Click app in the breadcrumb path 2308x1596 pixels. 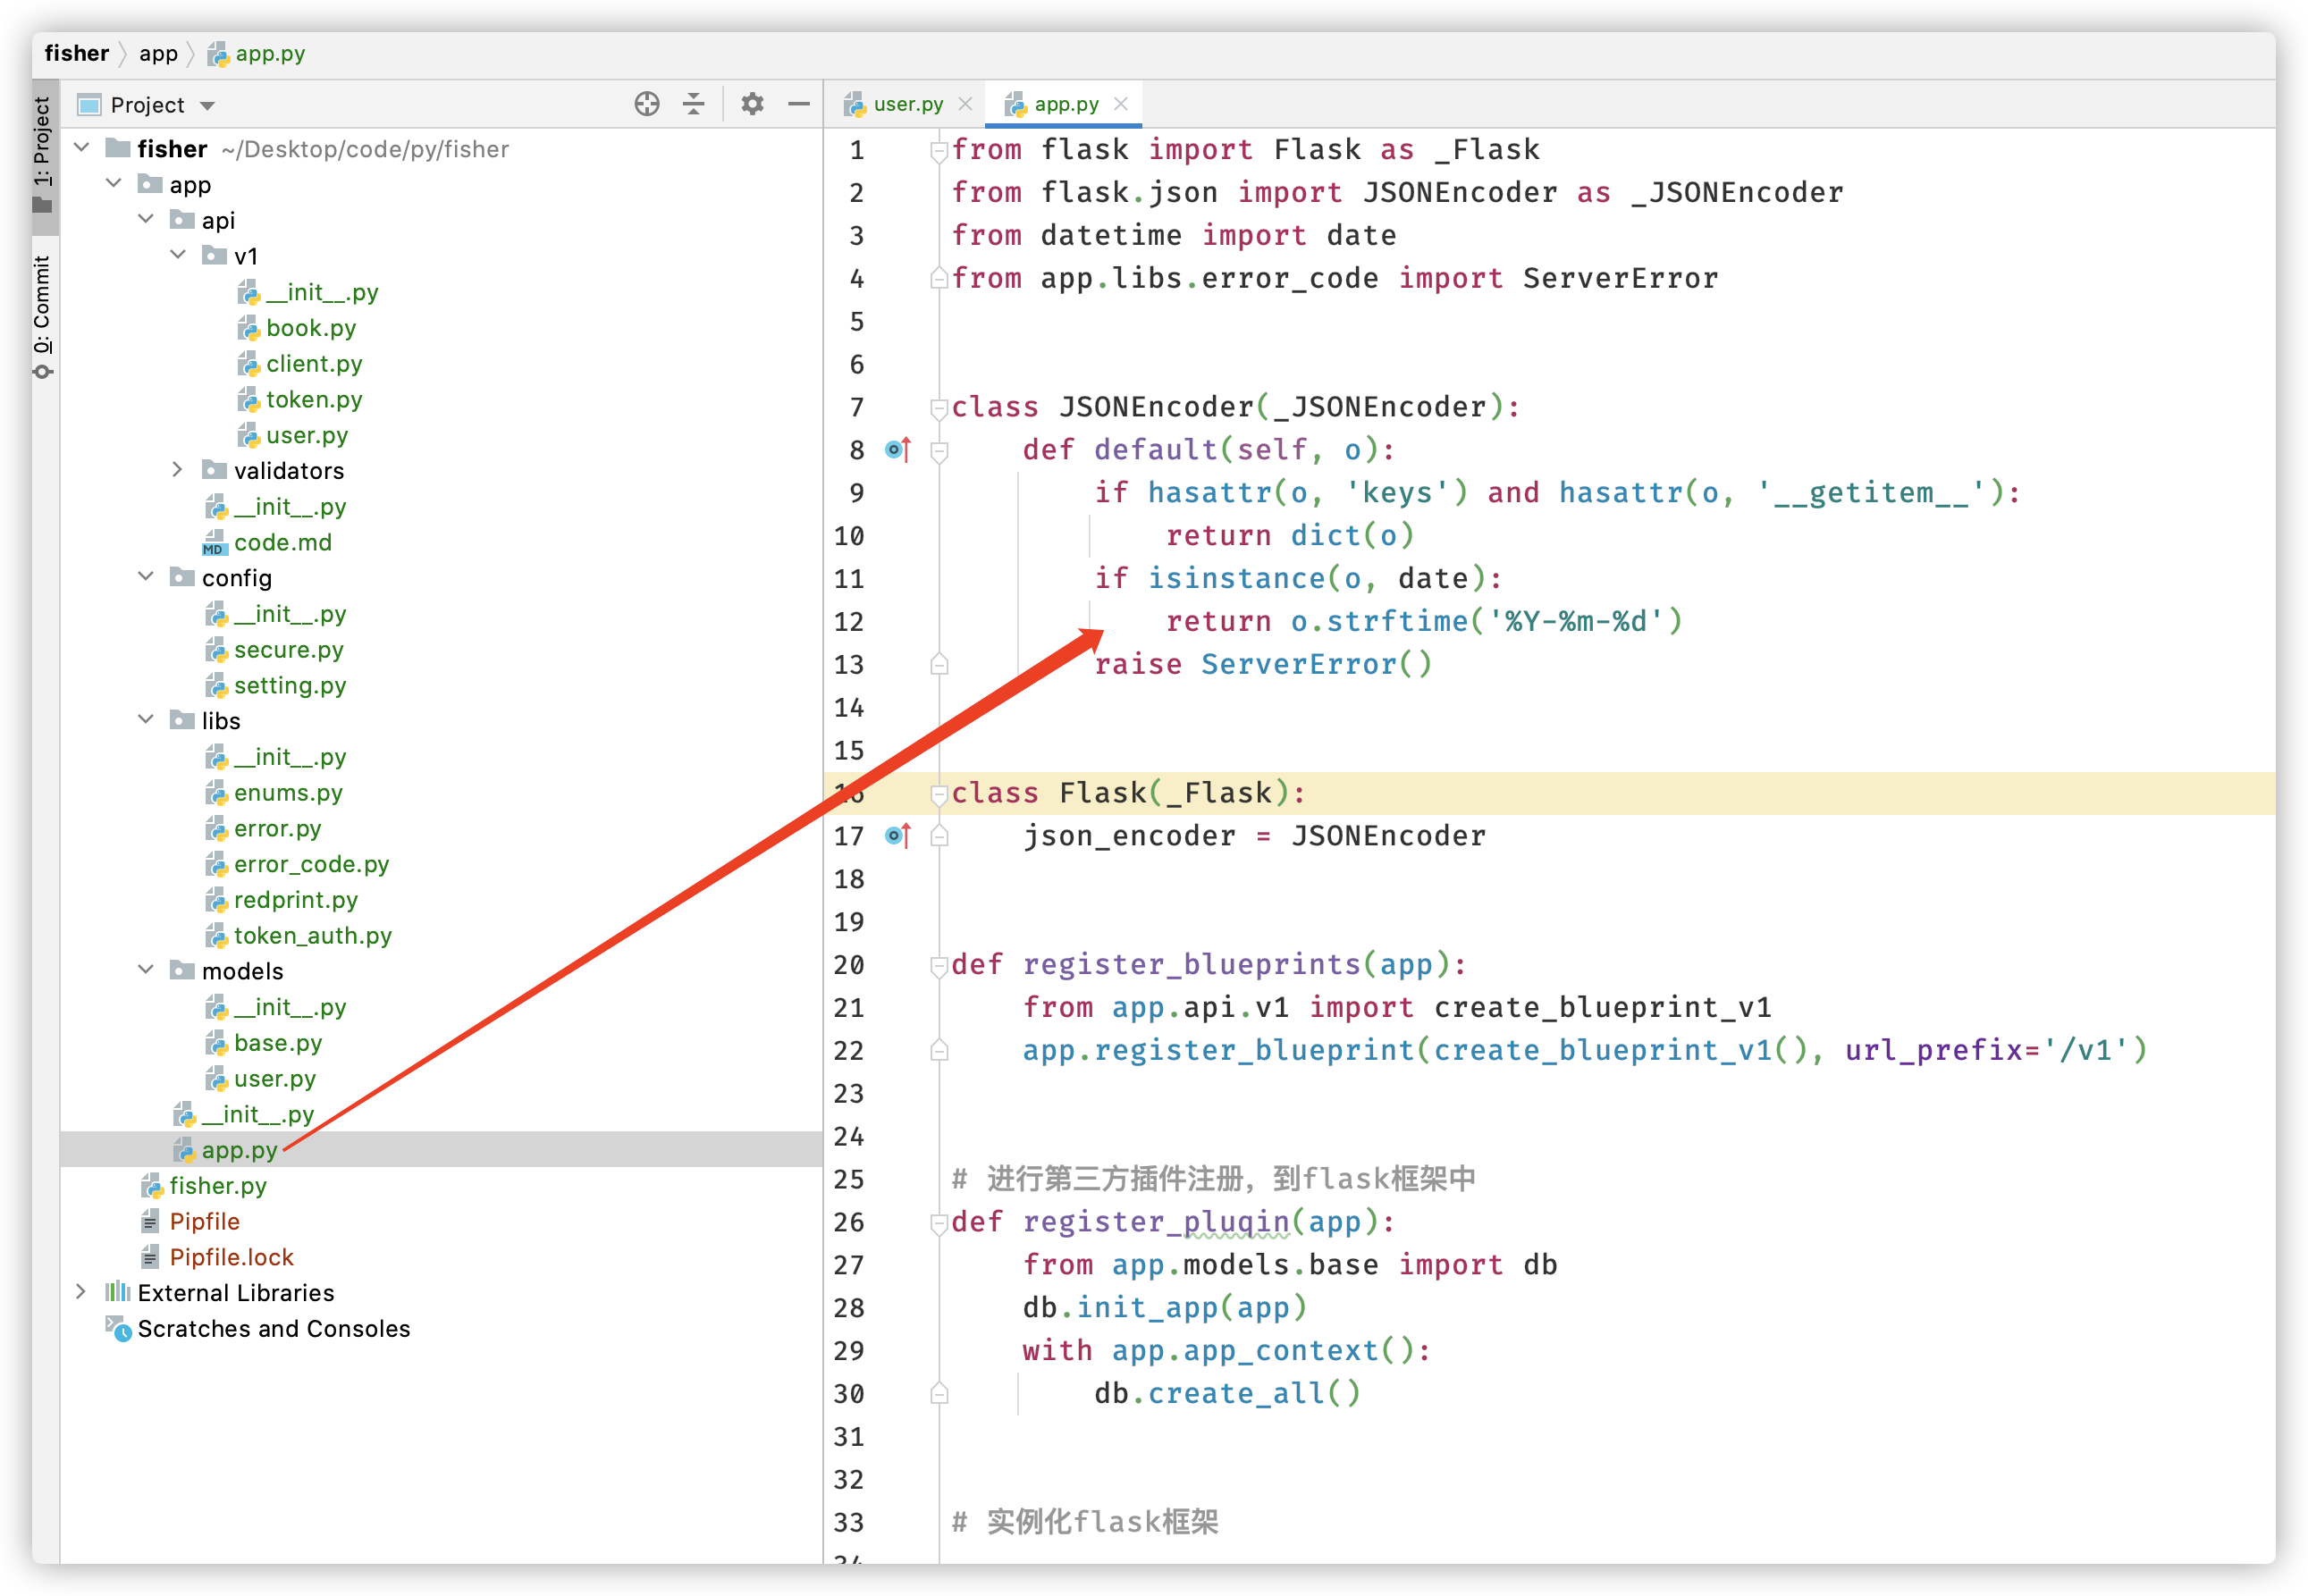pyautogui.click(x=158, y=54)
